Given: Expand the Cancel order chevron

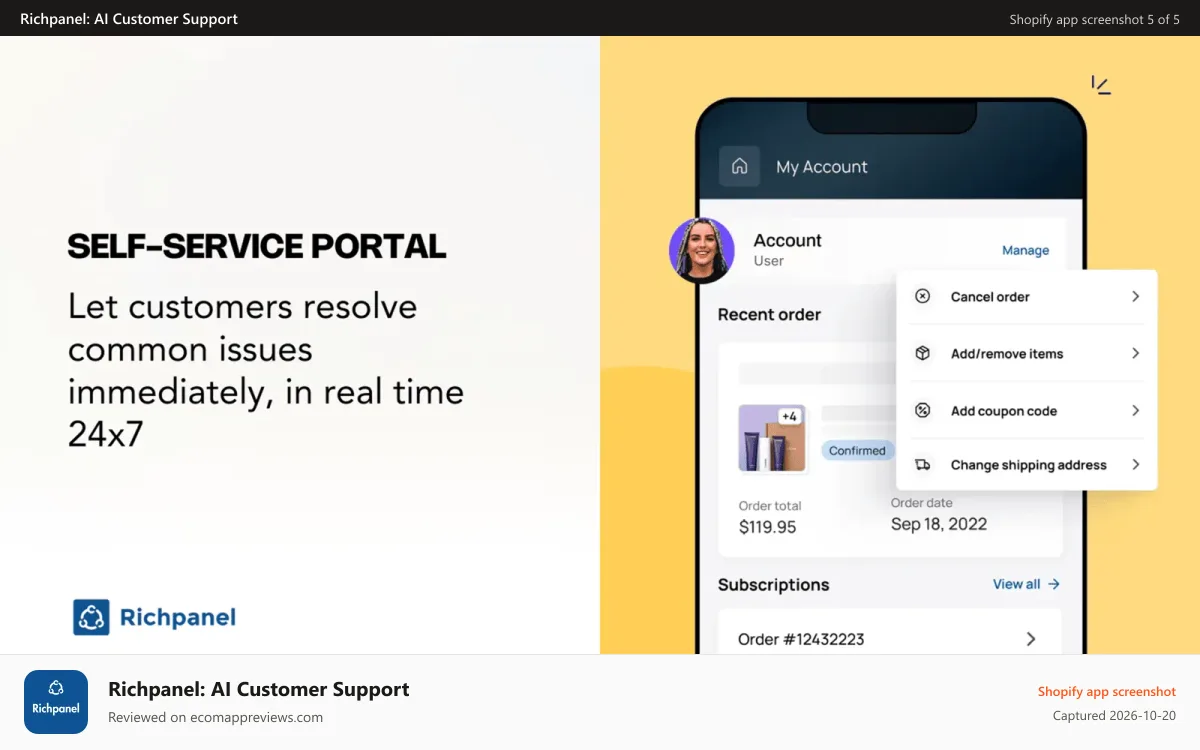Looking at the screenshot, I should [1135, 296].
